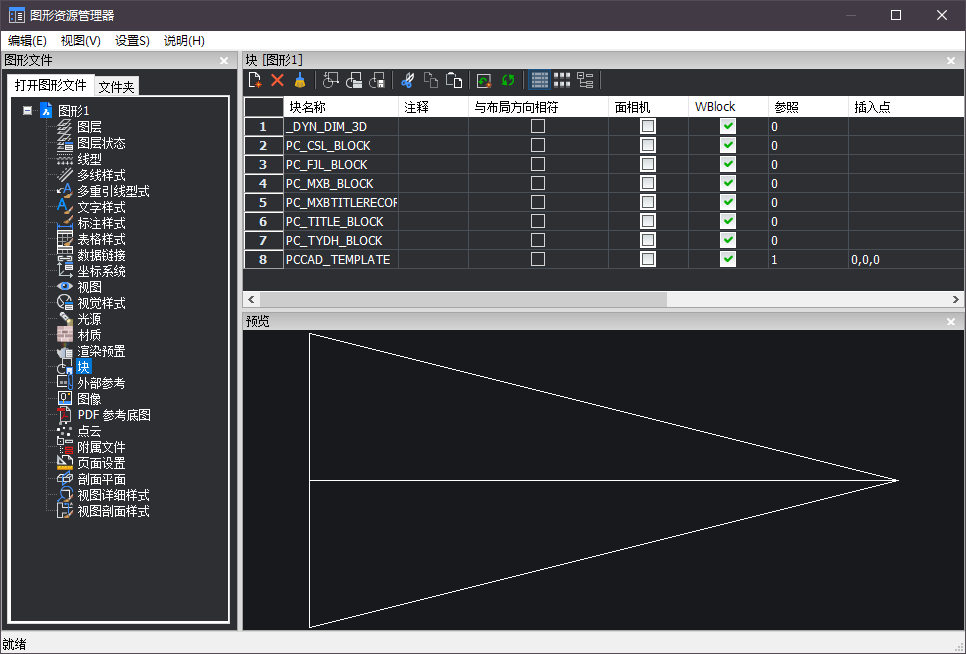Switch to thumbnail icons view

click(x=562, y=80)
